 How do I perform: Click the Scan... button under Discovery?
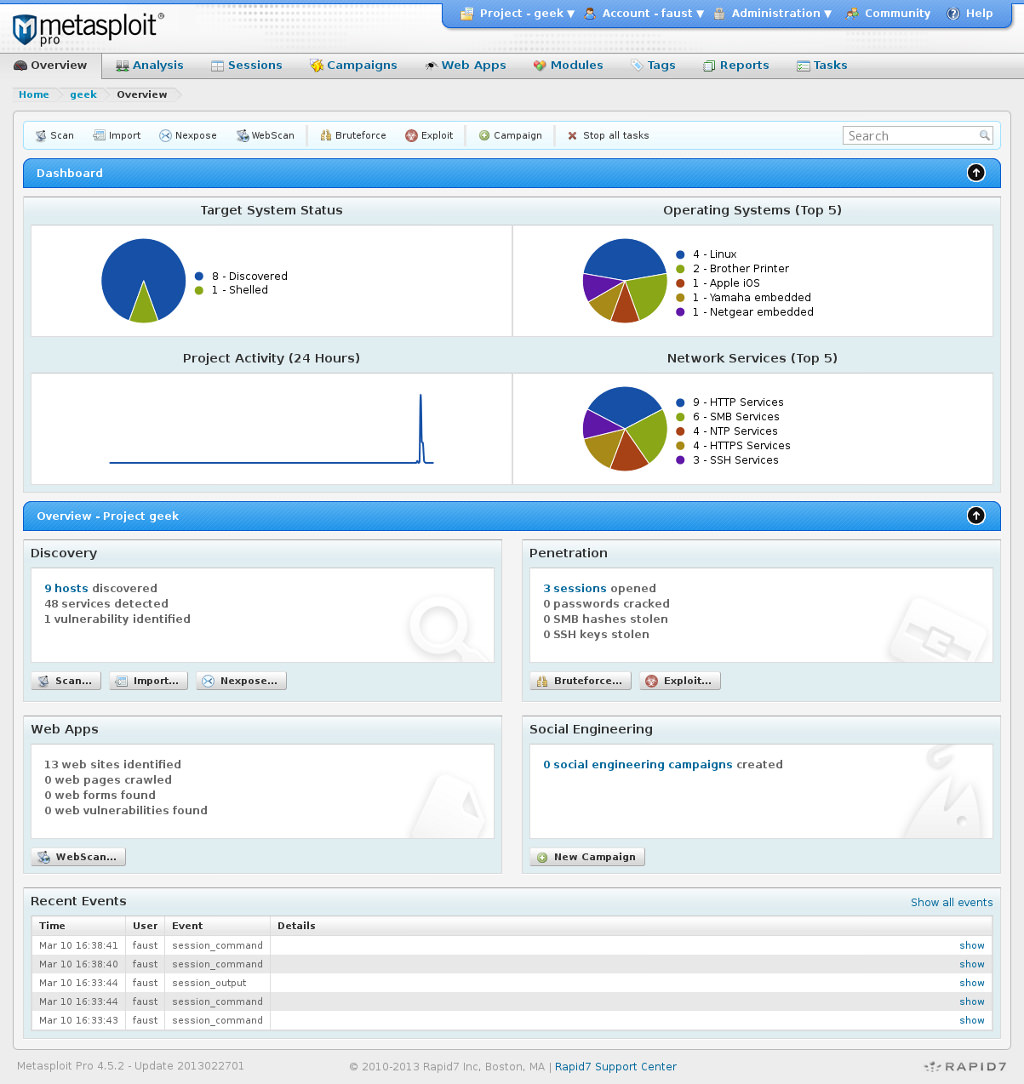point(66,681)
